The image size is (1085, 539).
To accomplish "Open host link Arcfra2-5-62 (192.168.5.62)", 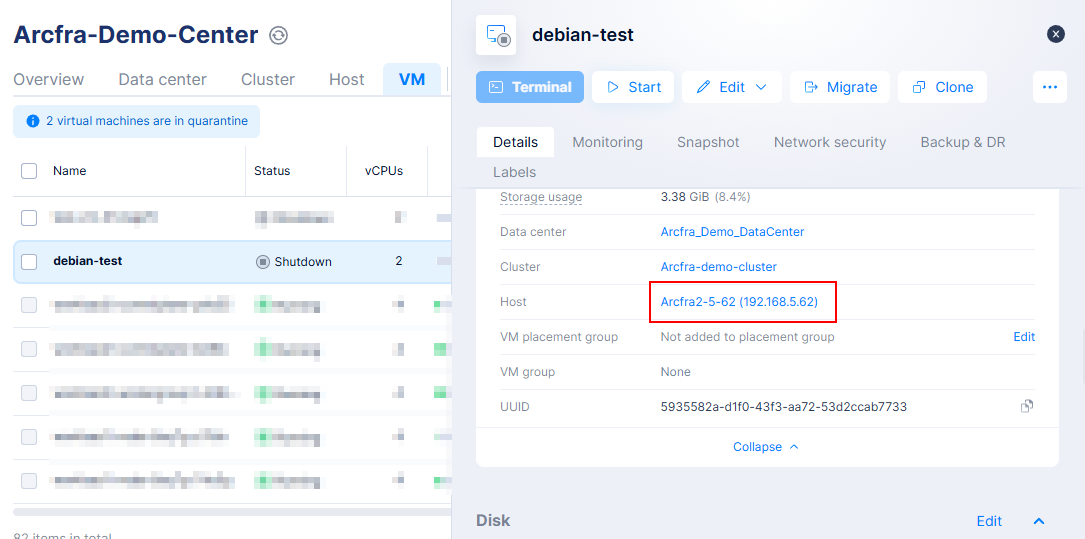I will click(x=739, y=302).
